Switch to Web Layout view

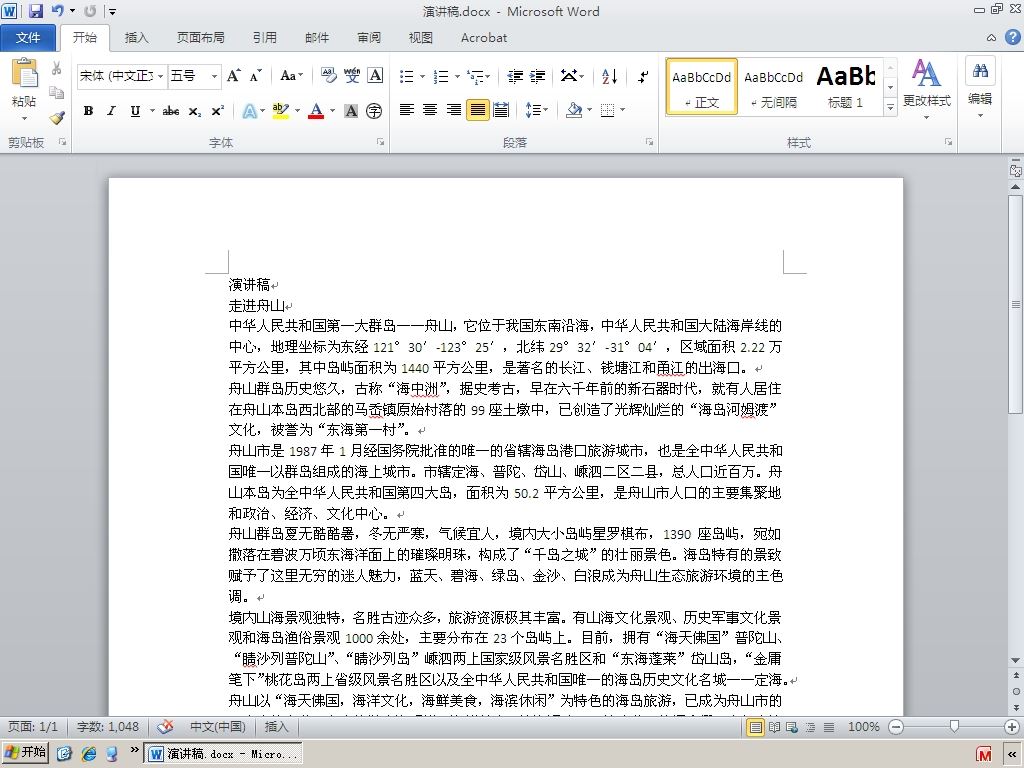[792, 726]
